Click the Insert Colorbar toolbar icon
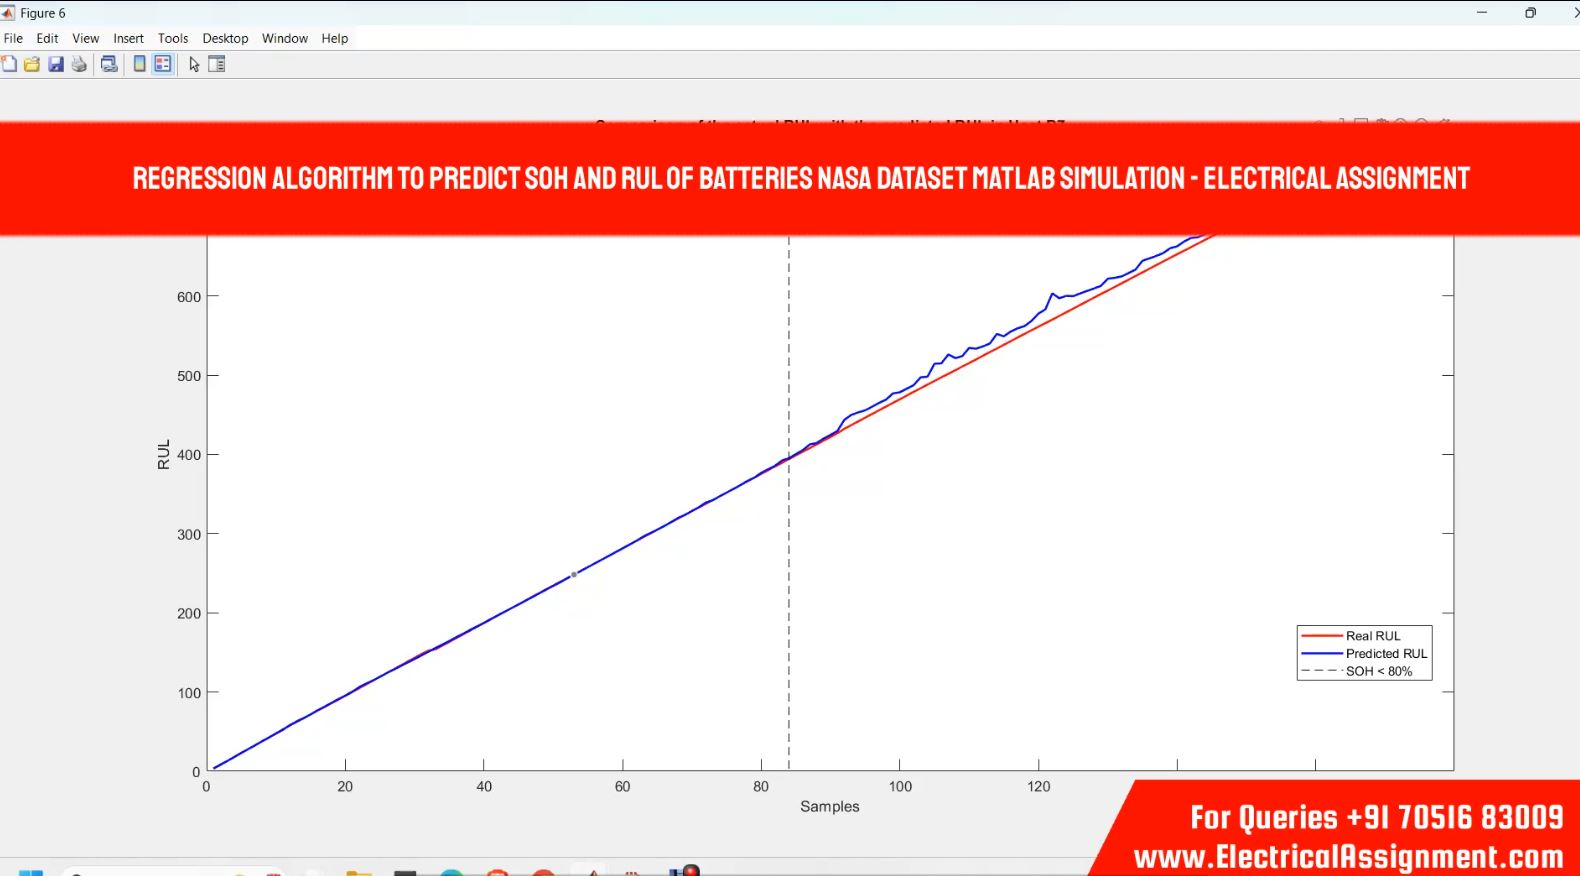This screenshot has width=1580, height=876. pos(140,64)
